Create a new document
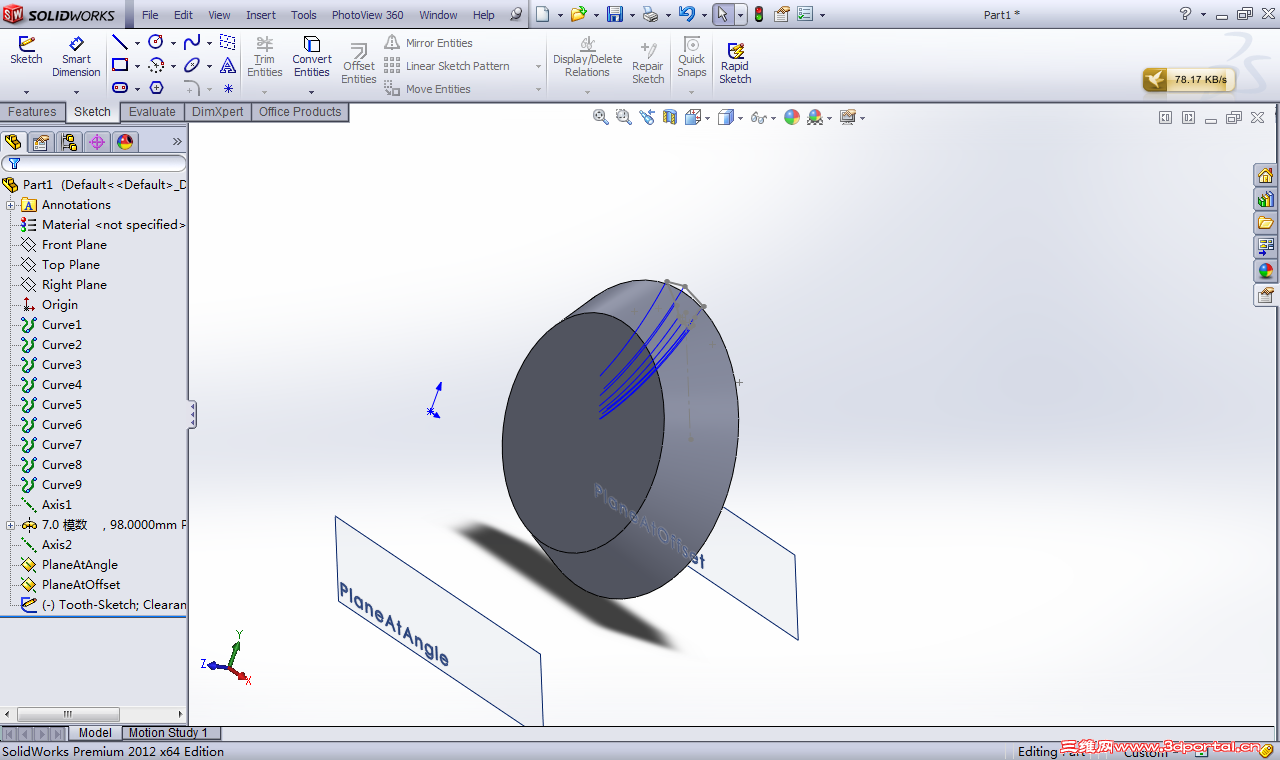 click(x=542, y=14)
